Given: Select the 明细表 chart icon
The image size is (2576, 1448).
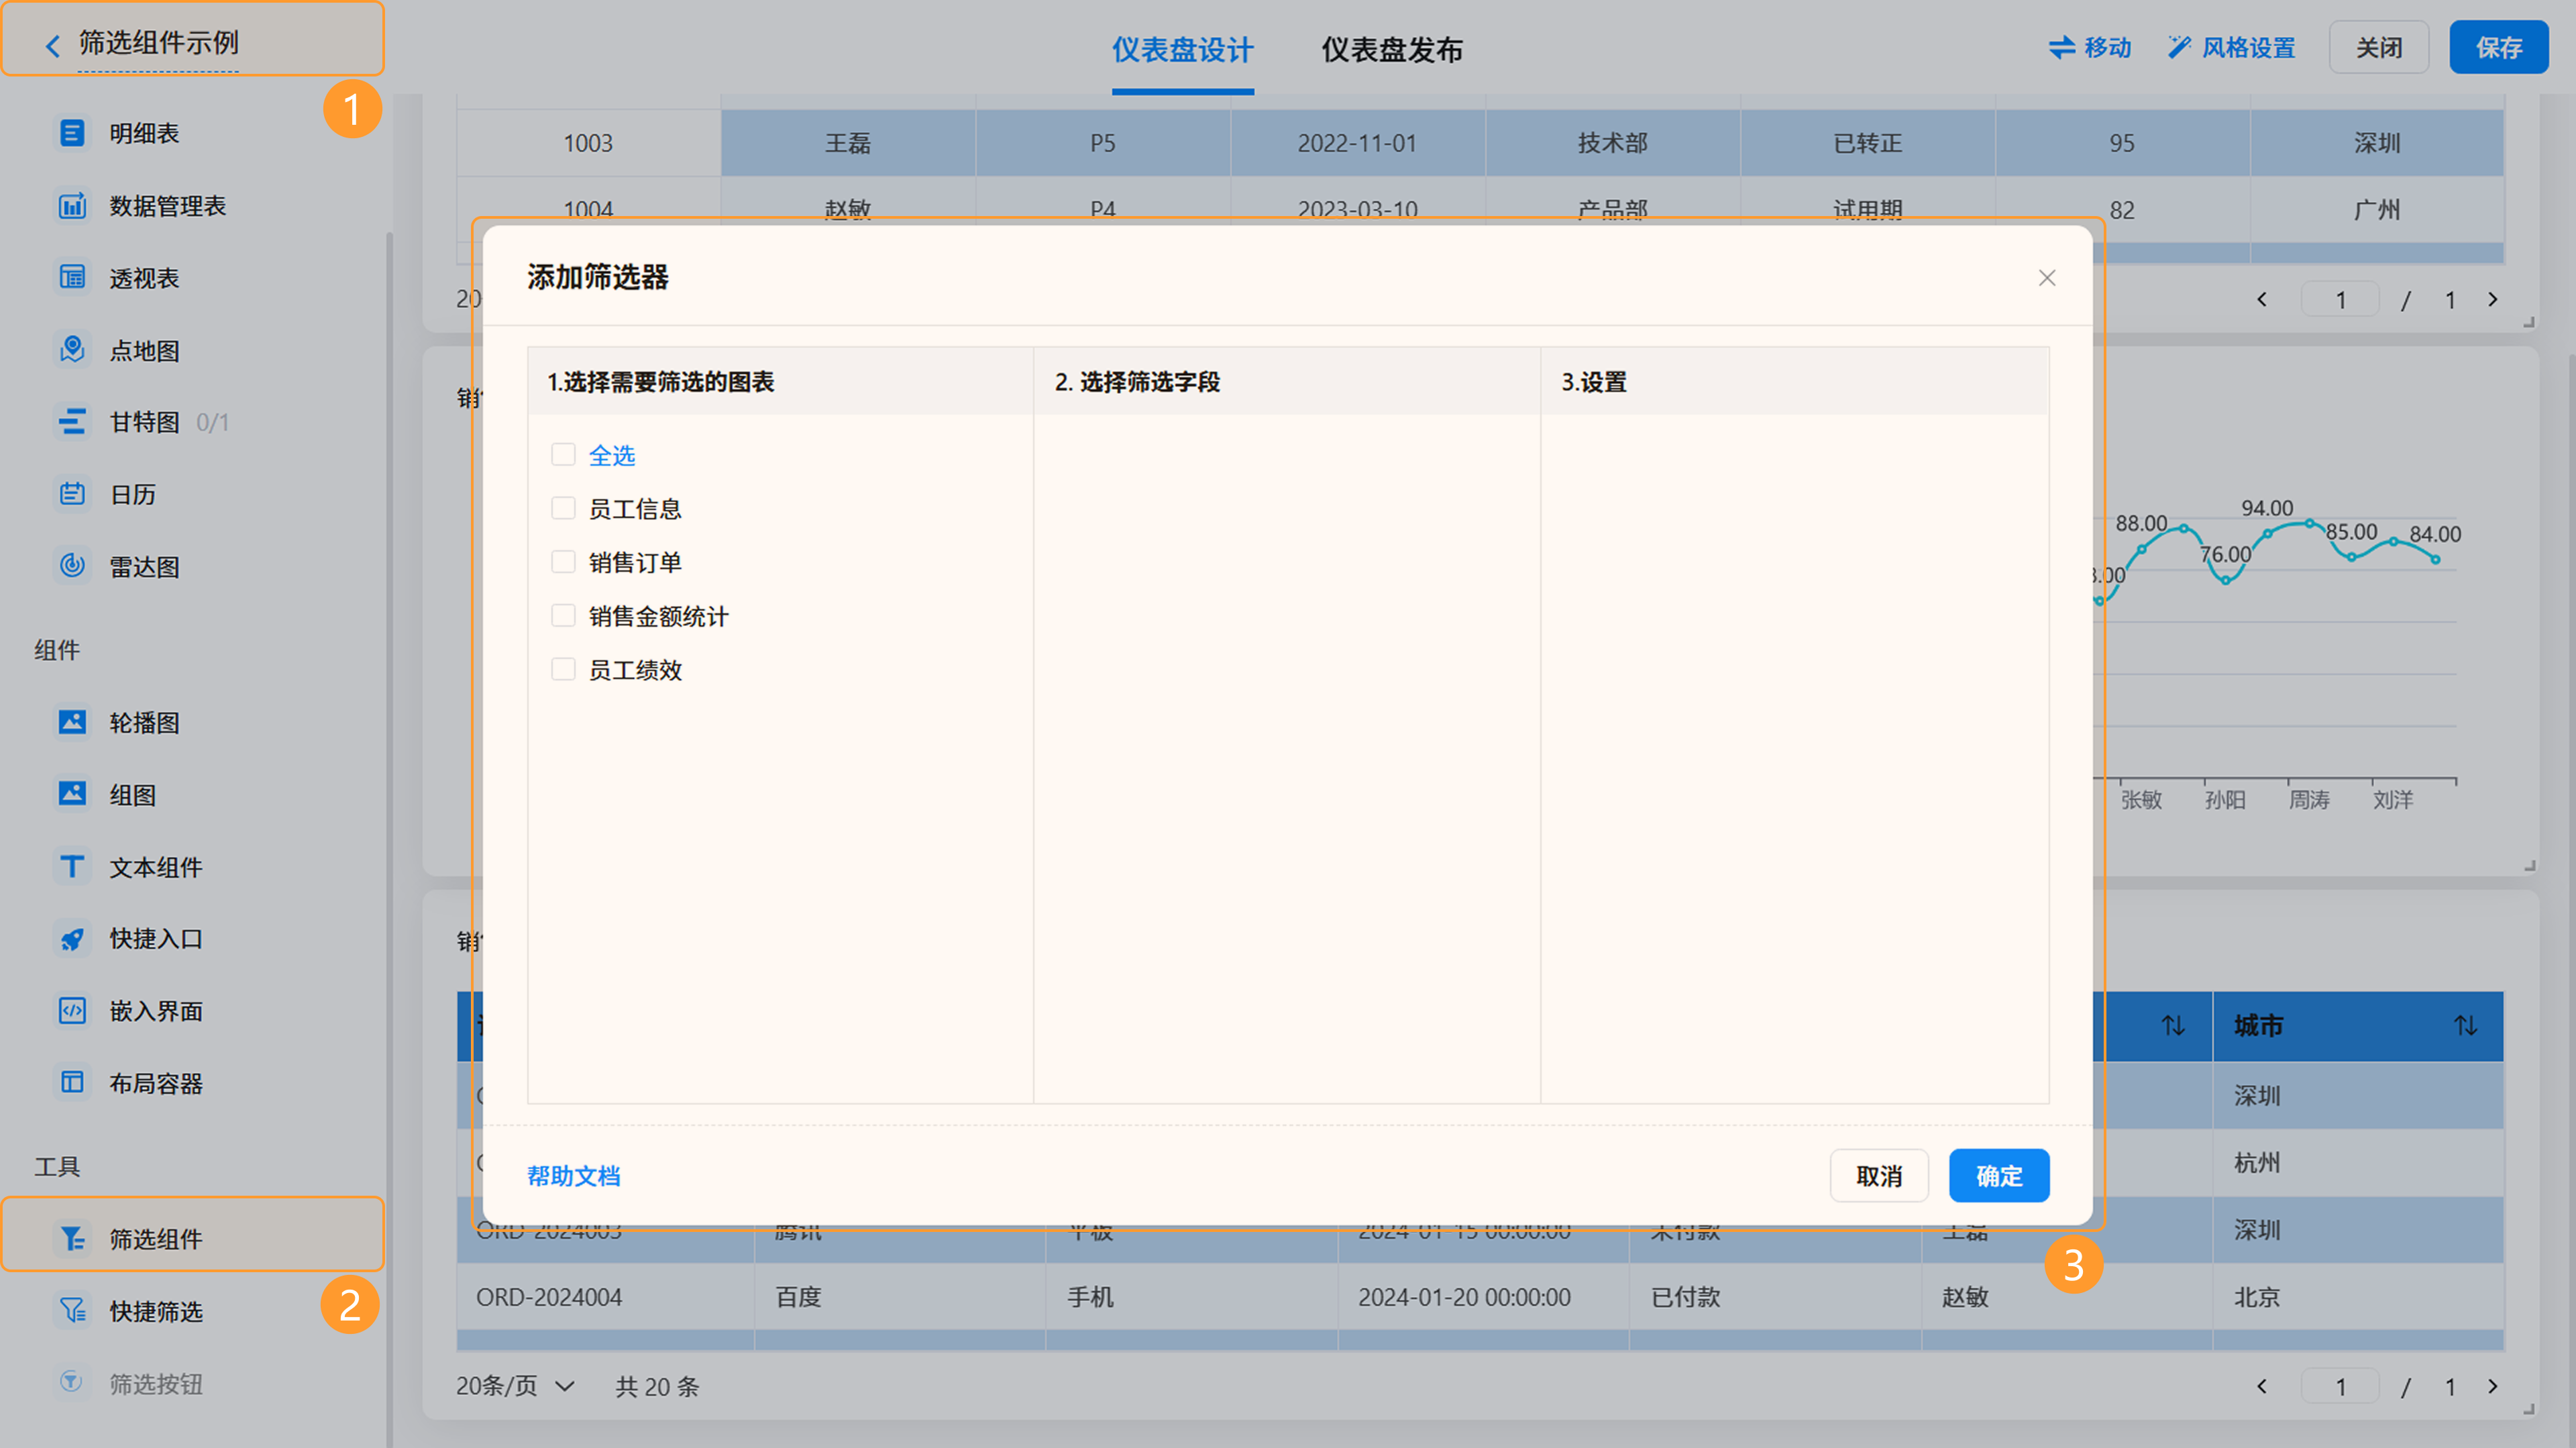Looking at the screenshot, I should [72, 133].
